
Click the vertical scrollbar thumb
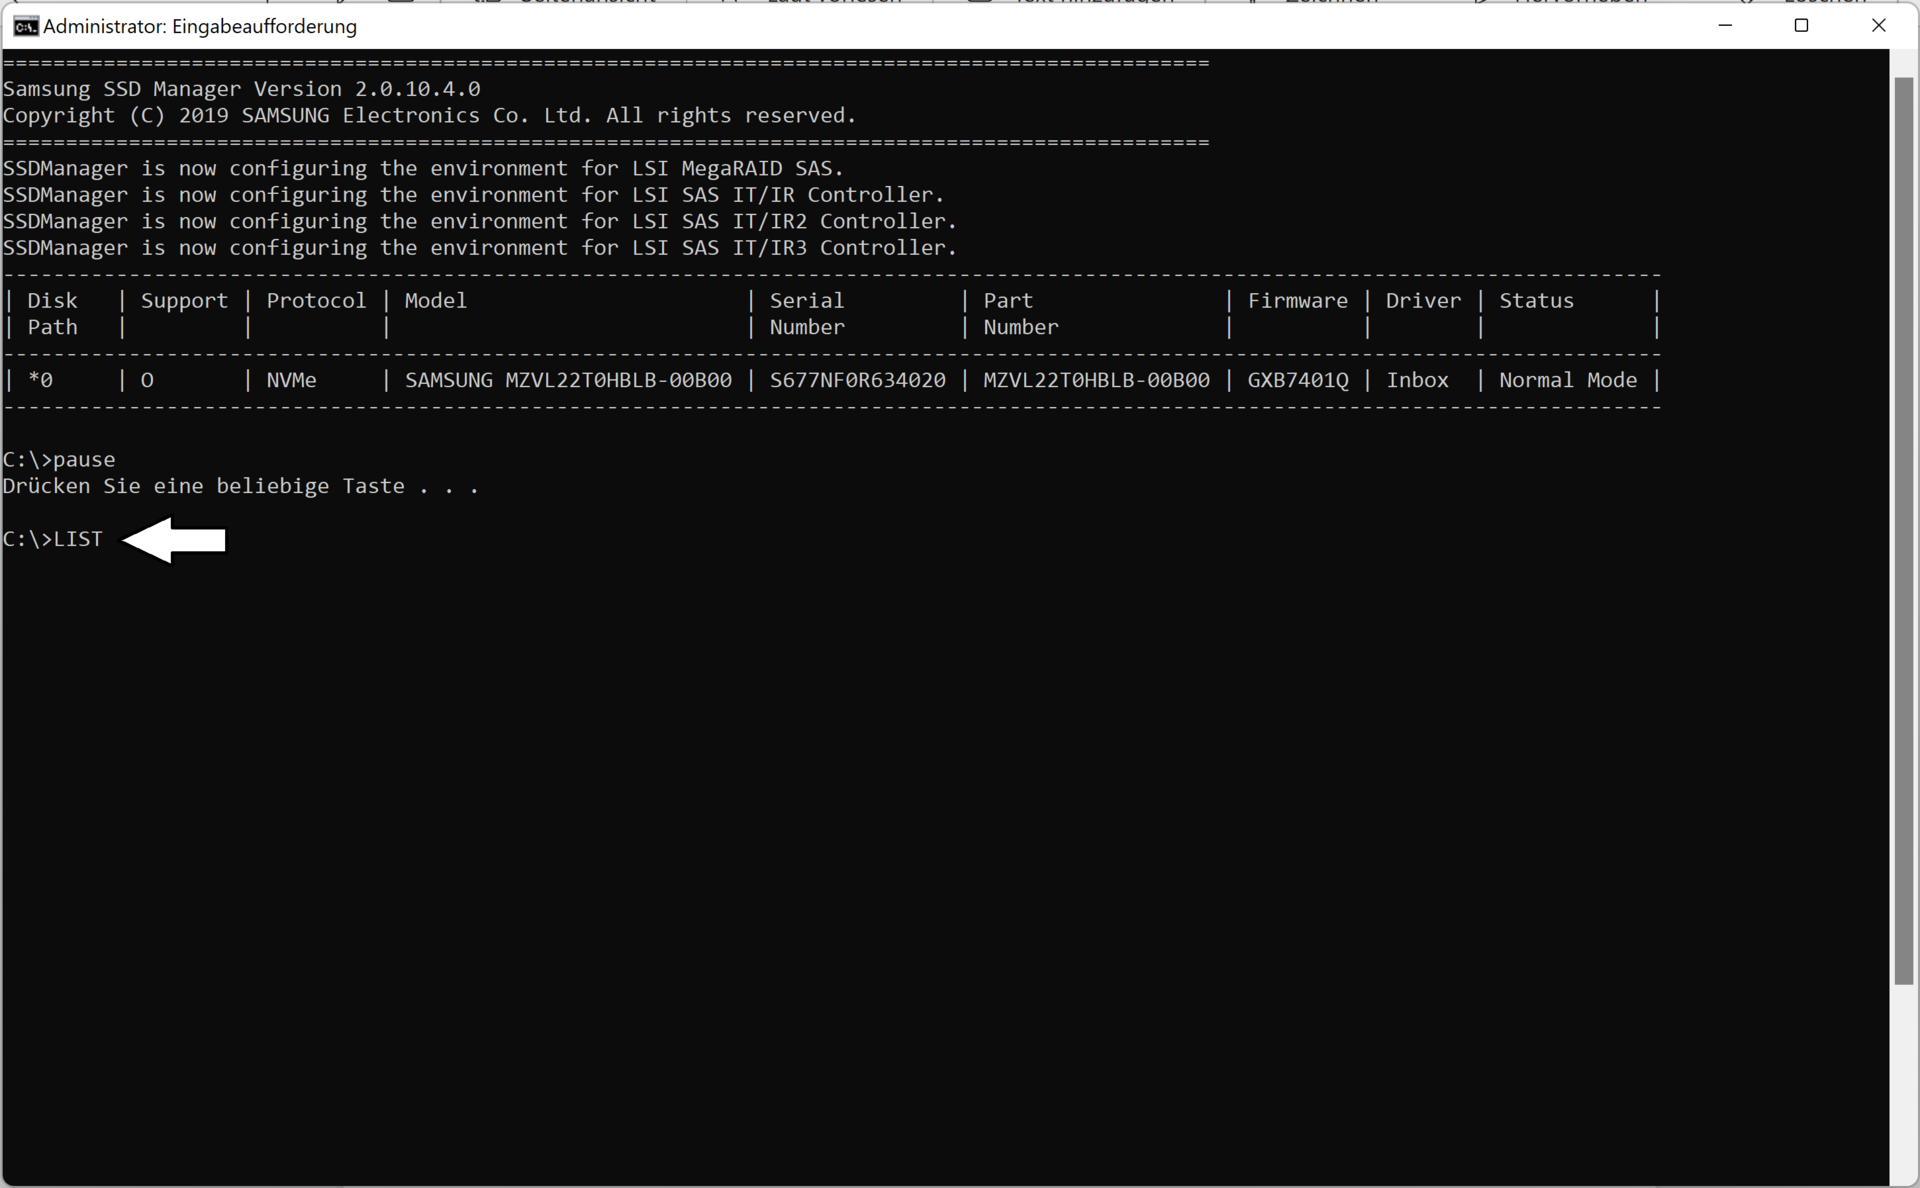pyautogui.click(x=1904, y=531)
